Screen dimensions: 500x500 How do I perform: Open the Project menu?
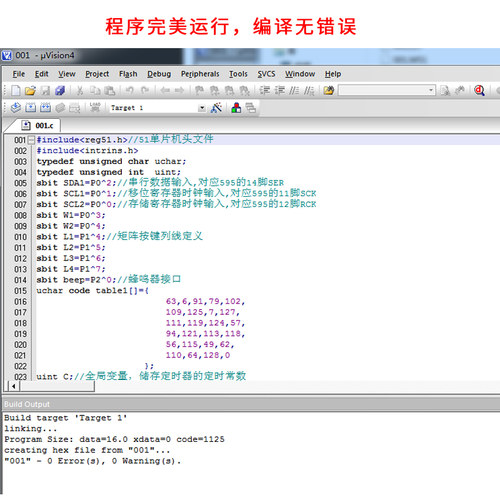[97, 74]
